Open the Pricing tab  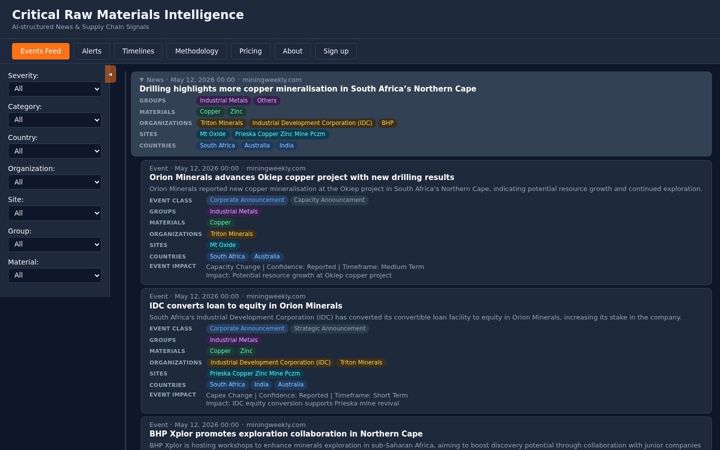(250, 51)
